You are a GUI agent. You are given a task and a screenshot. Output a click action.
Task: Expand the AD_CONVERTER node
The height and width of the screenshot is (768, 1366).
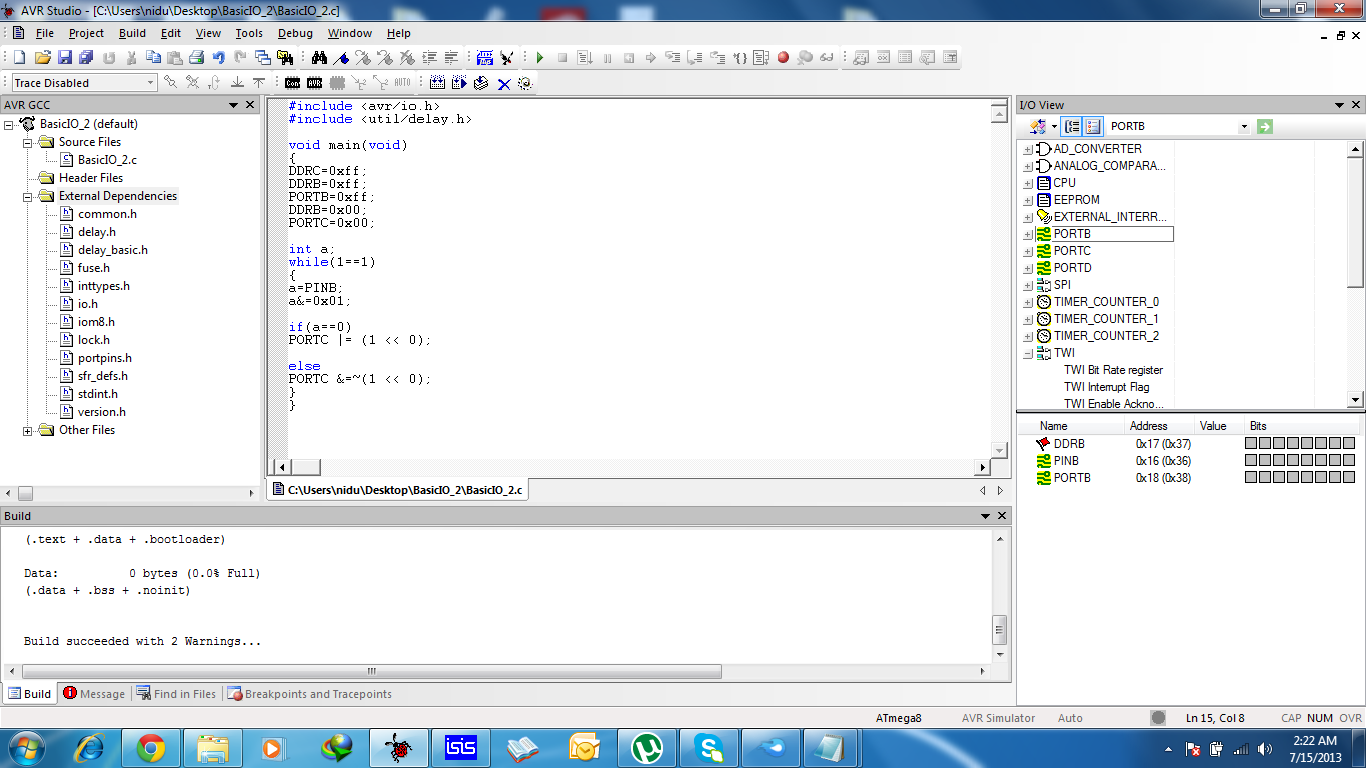1027,149
